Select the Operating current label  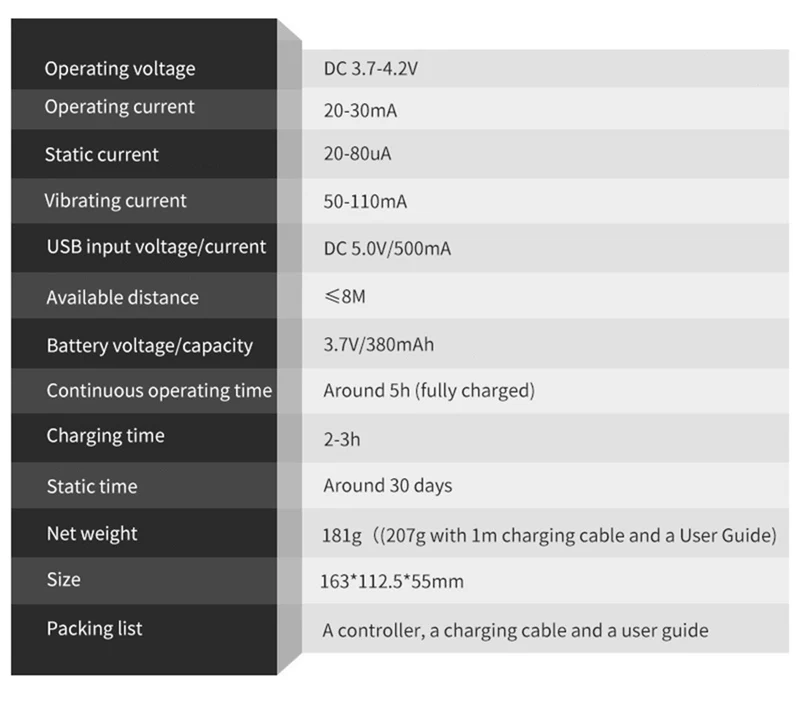click(x=119, y=107)
